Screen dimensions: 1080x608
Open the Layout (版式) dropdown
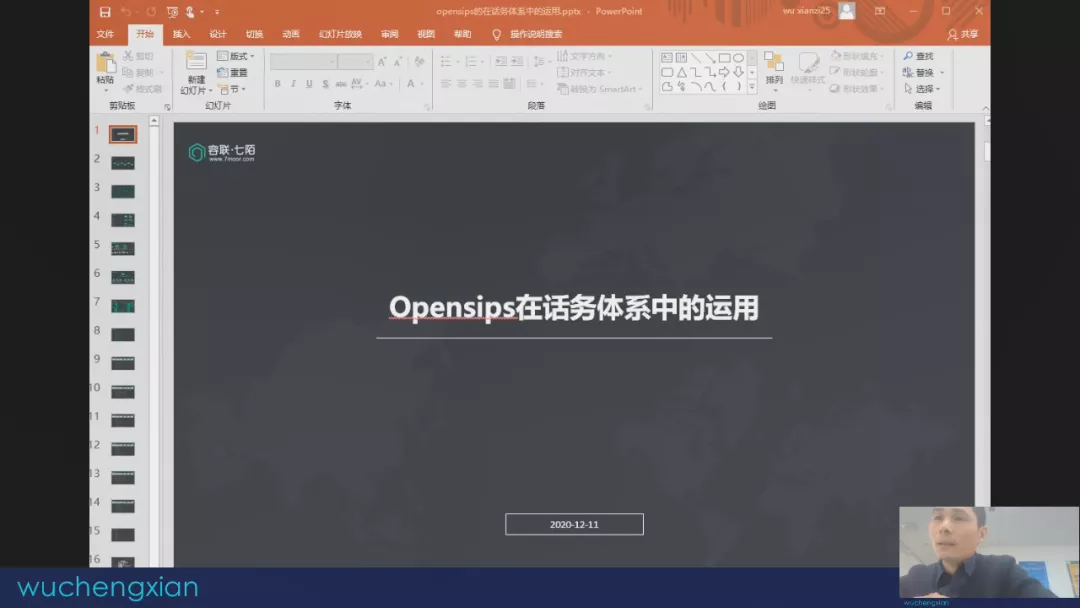coord(235,57)
